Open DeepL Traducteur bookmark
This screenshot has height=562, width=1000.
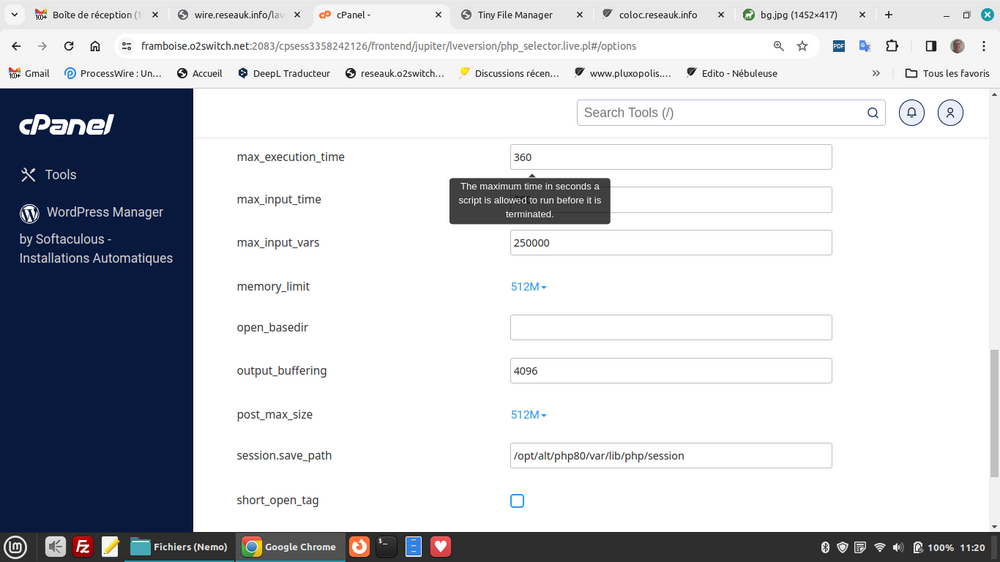284,73
